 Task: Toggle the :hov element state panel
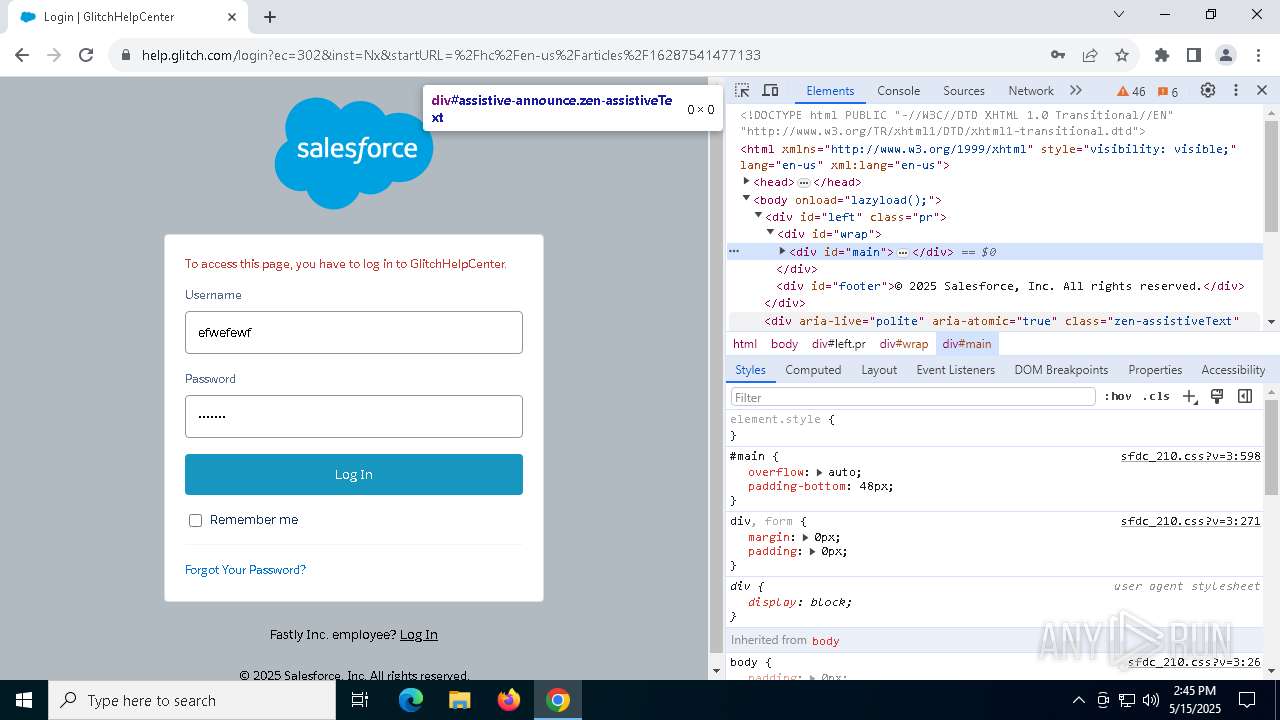click(x=1118, y=397)
